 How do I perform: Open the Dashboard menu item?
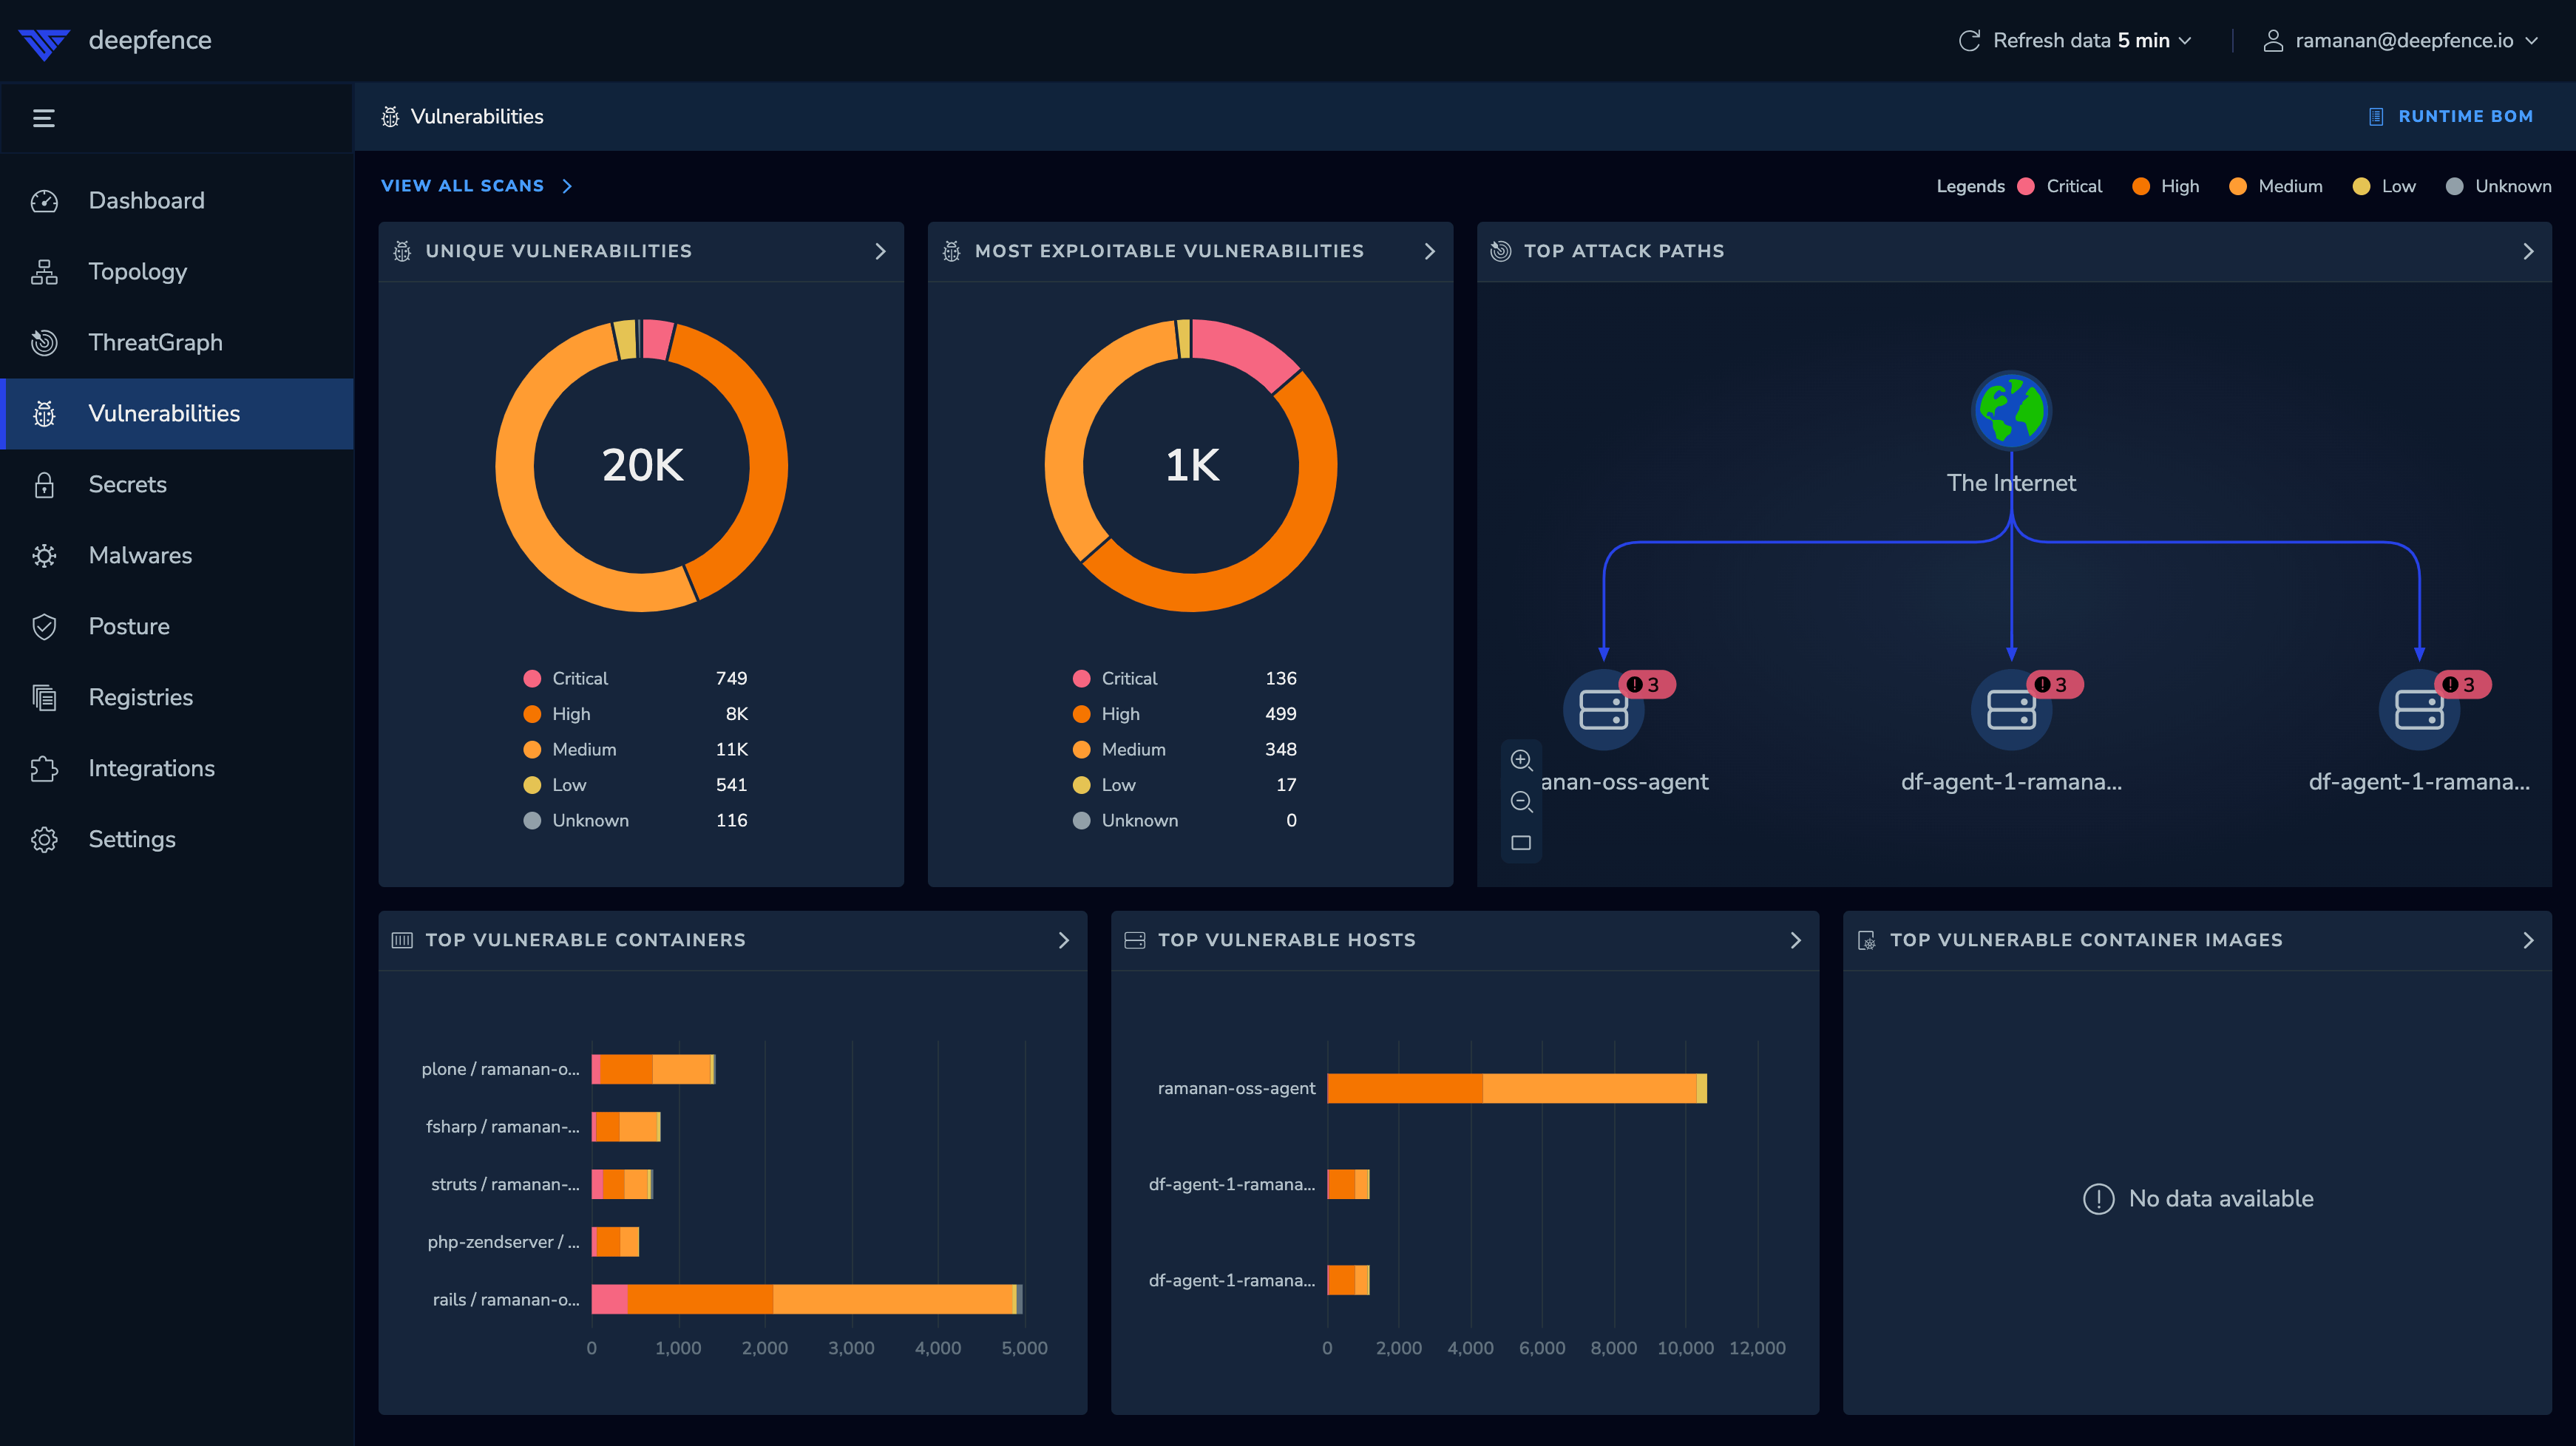coord(177,201)
